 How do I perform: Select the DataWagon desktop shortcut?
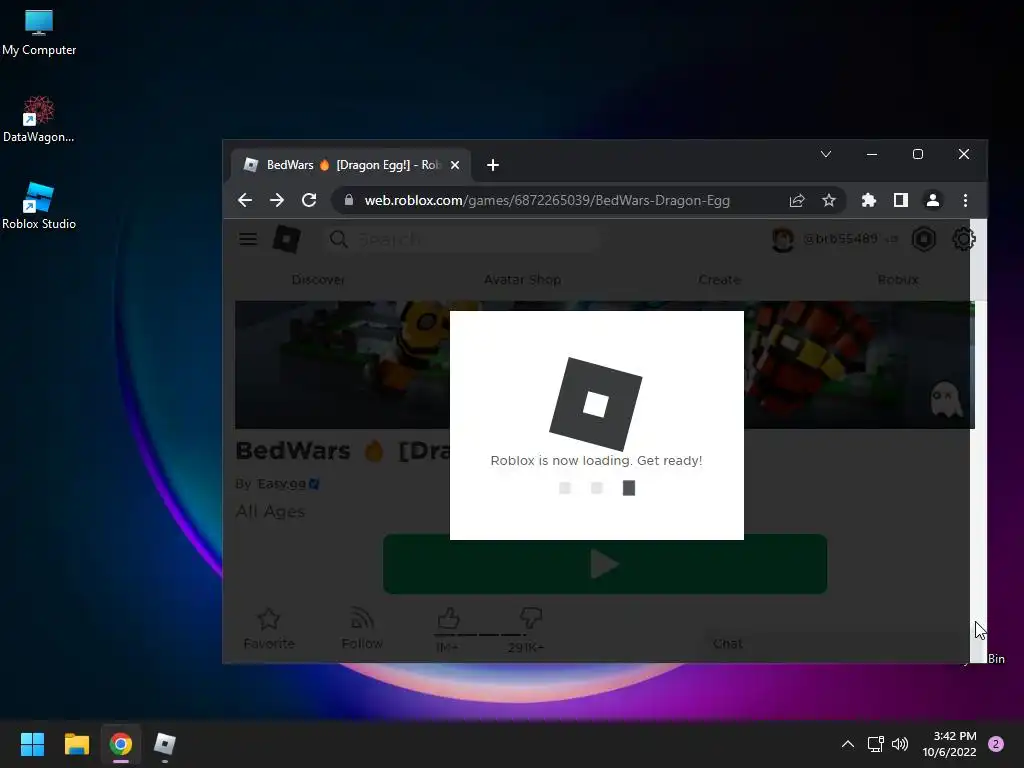[39, 120]
